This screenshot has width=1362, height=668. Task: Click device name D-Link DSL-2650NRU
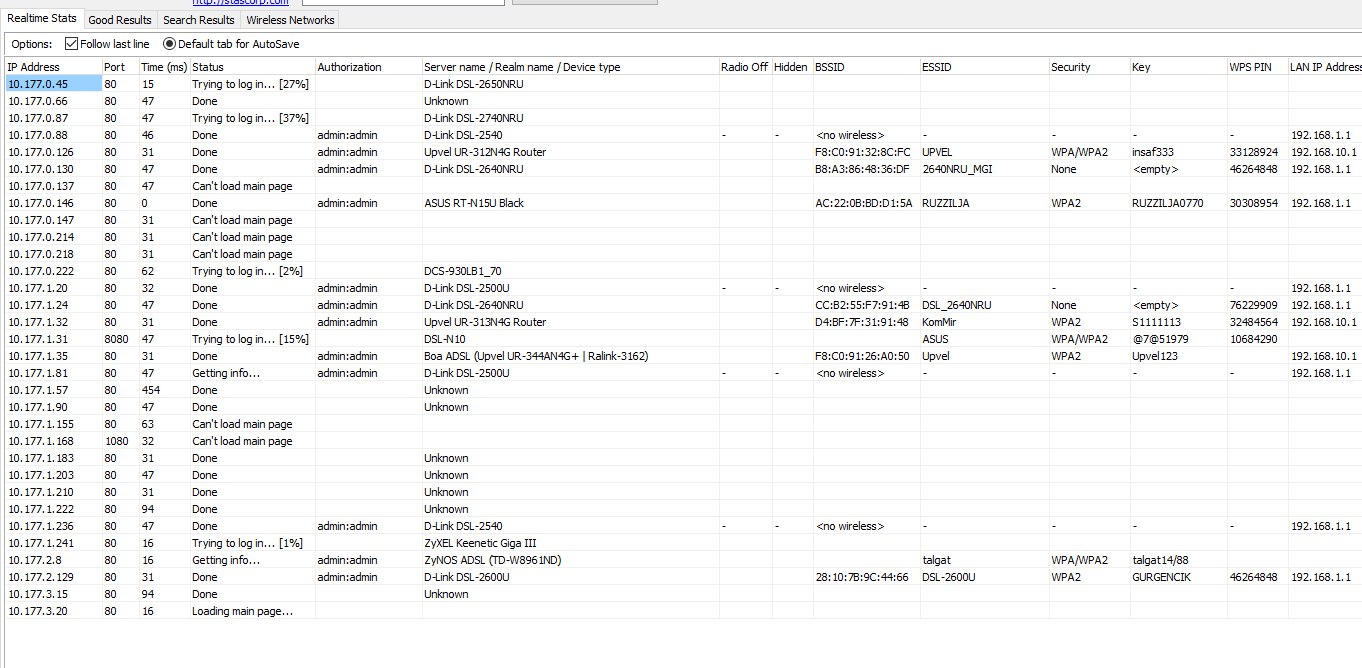click(x=473, y=84)
